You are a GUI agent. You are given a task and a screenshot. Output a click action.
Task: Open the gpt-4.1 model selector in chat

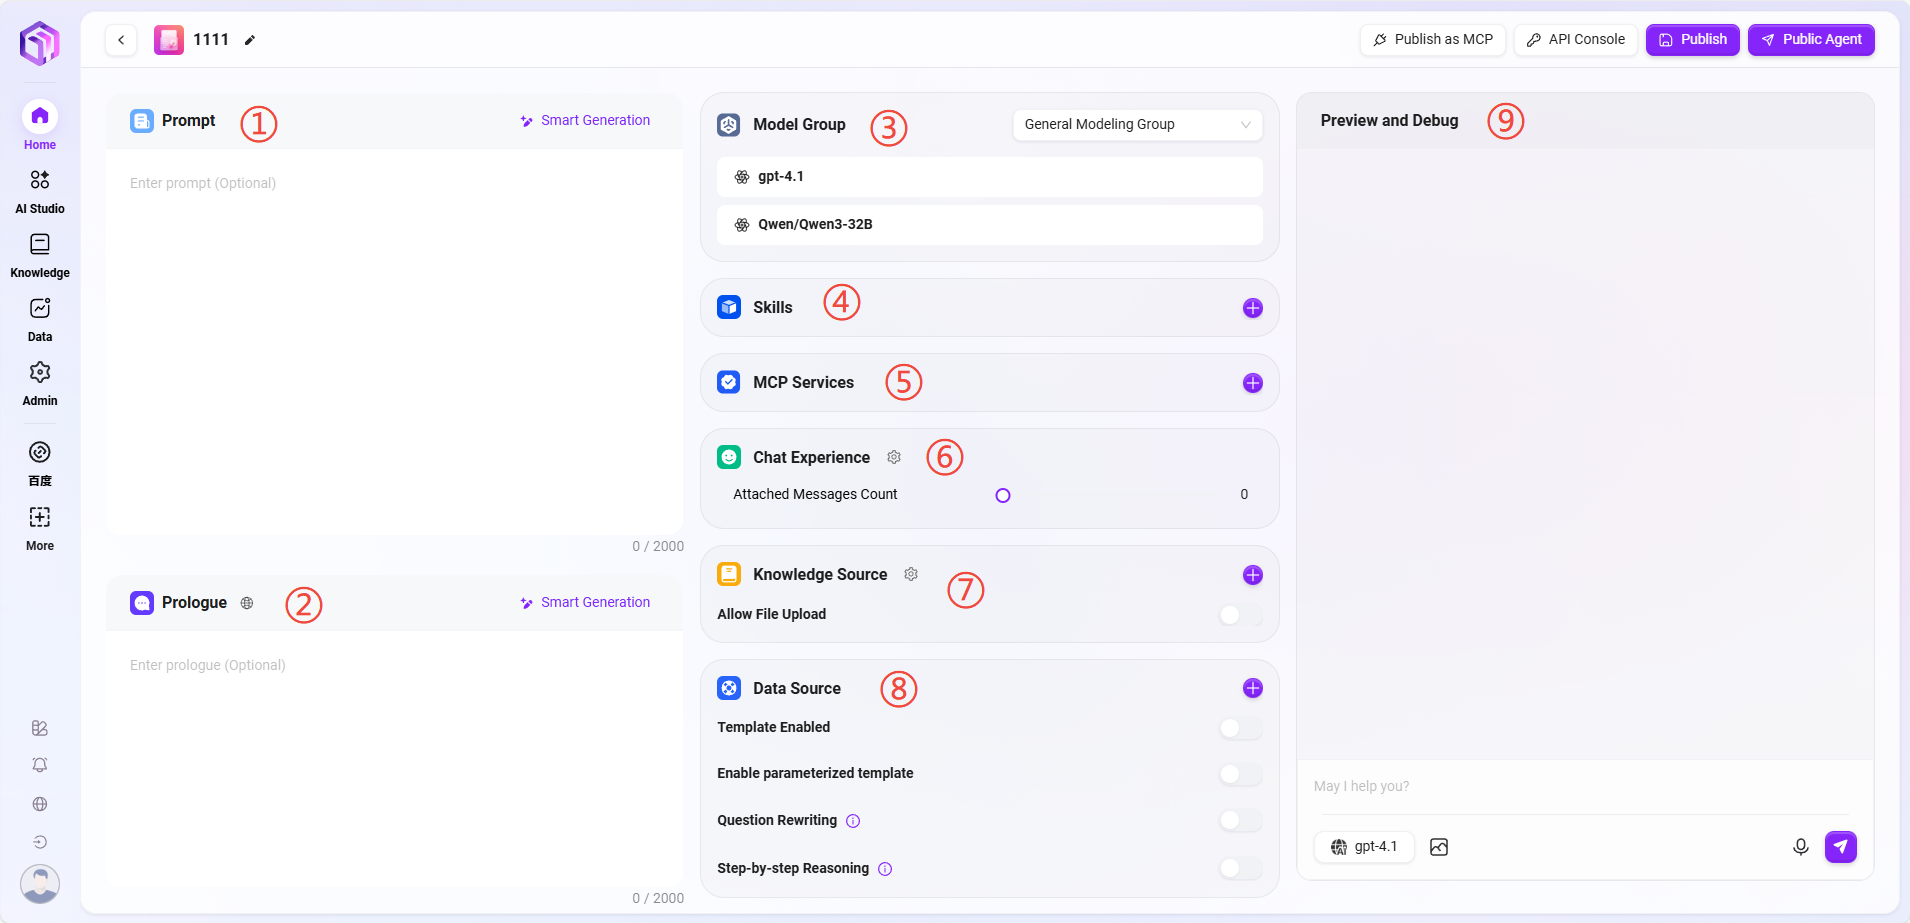tap(1364, 847)
